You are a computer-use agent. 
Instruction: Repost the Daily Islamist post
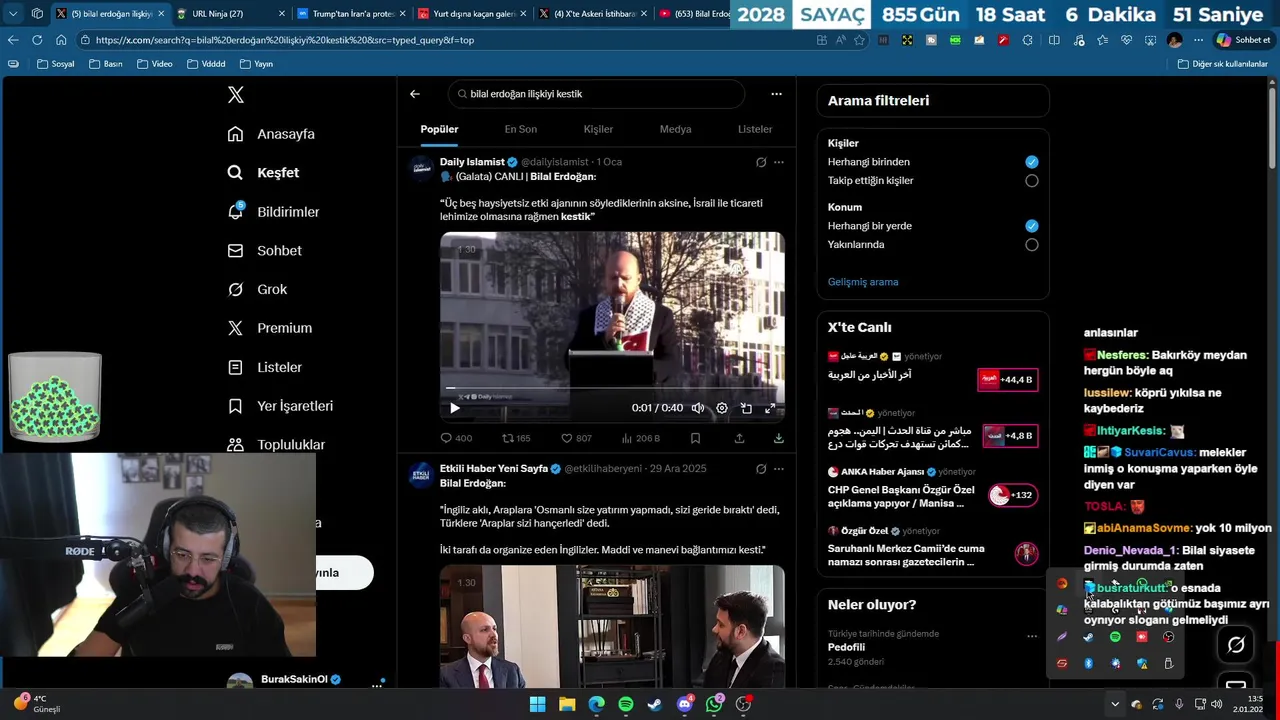pos(516,438)
